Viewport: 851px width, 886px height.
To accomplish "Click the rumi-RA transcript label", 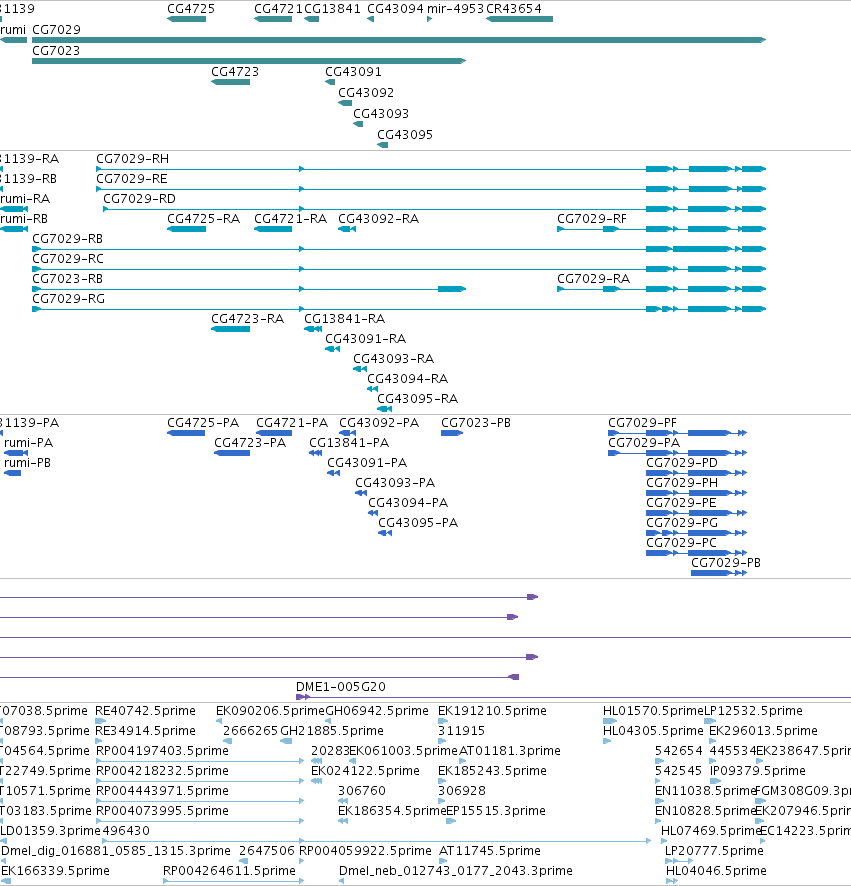I will pos(25,199).
